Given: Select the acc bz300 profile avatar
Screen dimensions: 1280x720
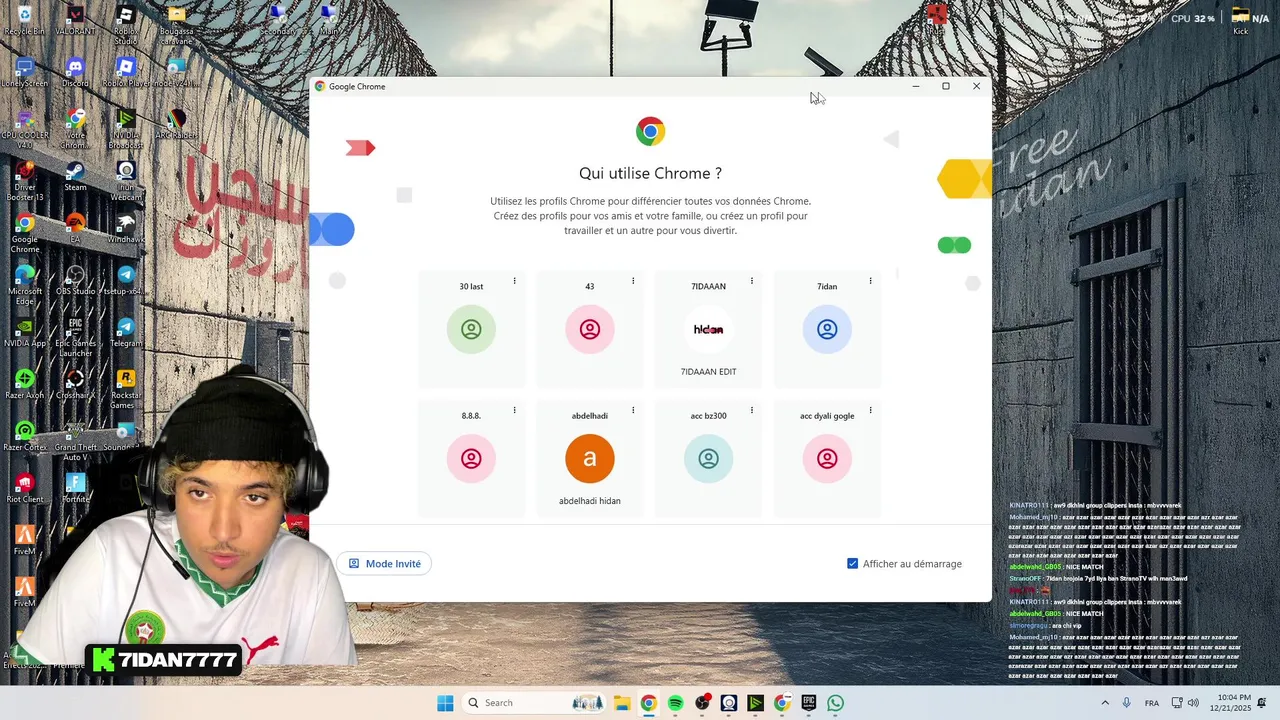Looking at the screenshot, I should click(x=708, y=458).
